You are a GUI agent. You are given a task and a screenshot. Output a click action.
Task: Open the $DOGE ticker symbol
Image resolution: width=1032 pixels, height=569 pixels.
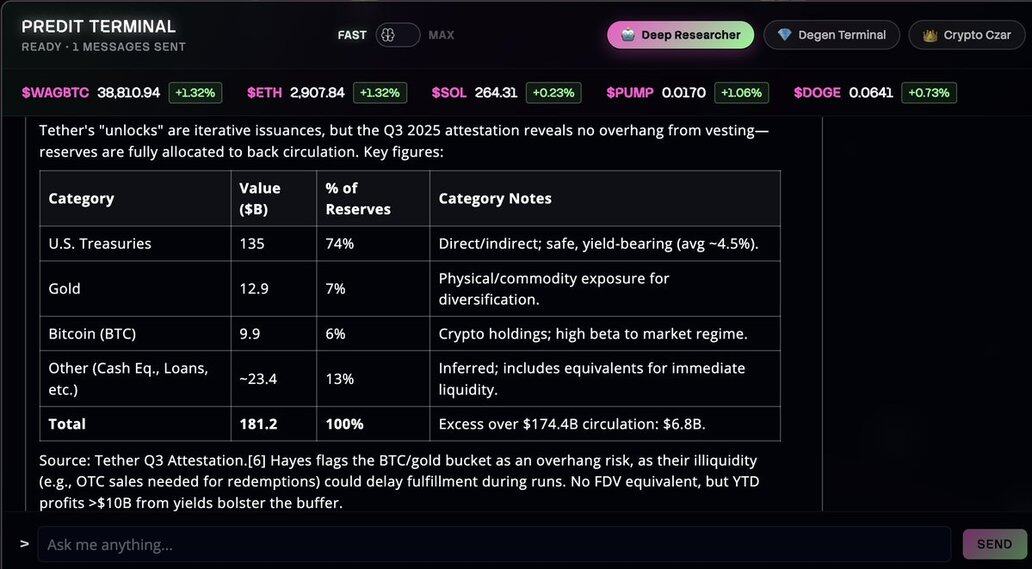point(817,93)
